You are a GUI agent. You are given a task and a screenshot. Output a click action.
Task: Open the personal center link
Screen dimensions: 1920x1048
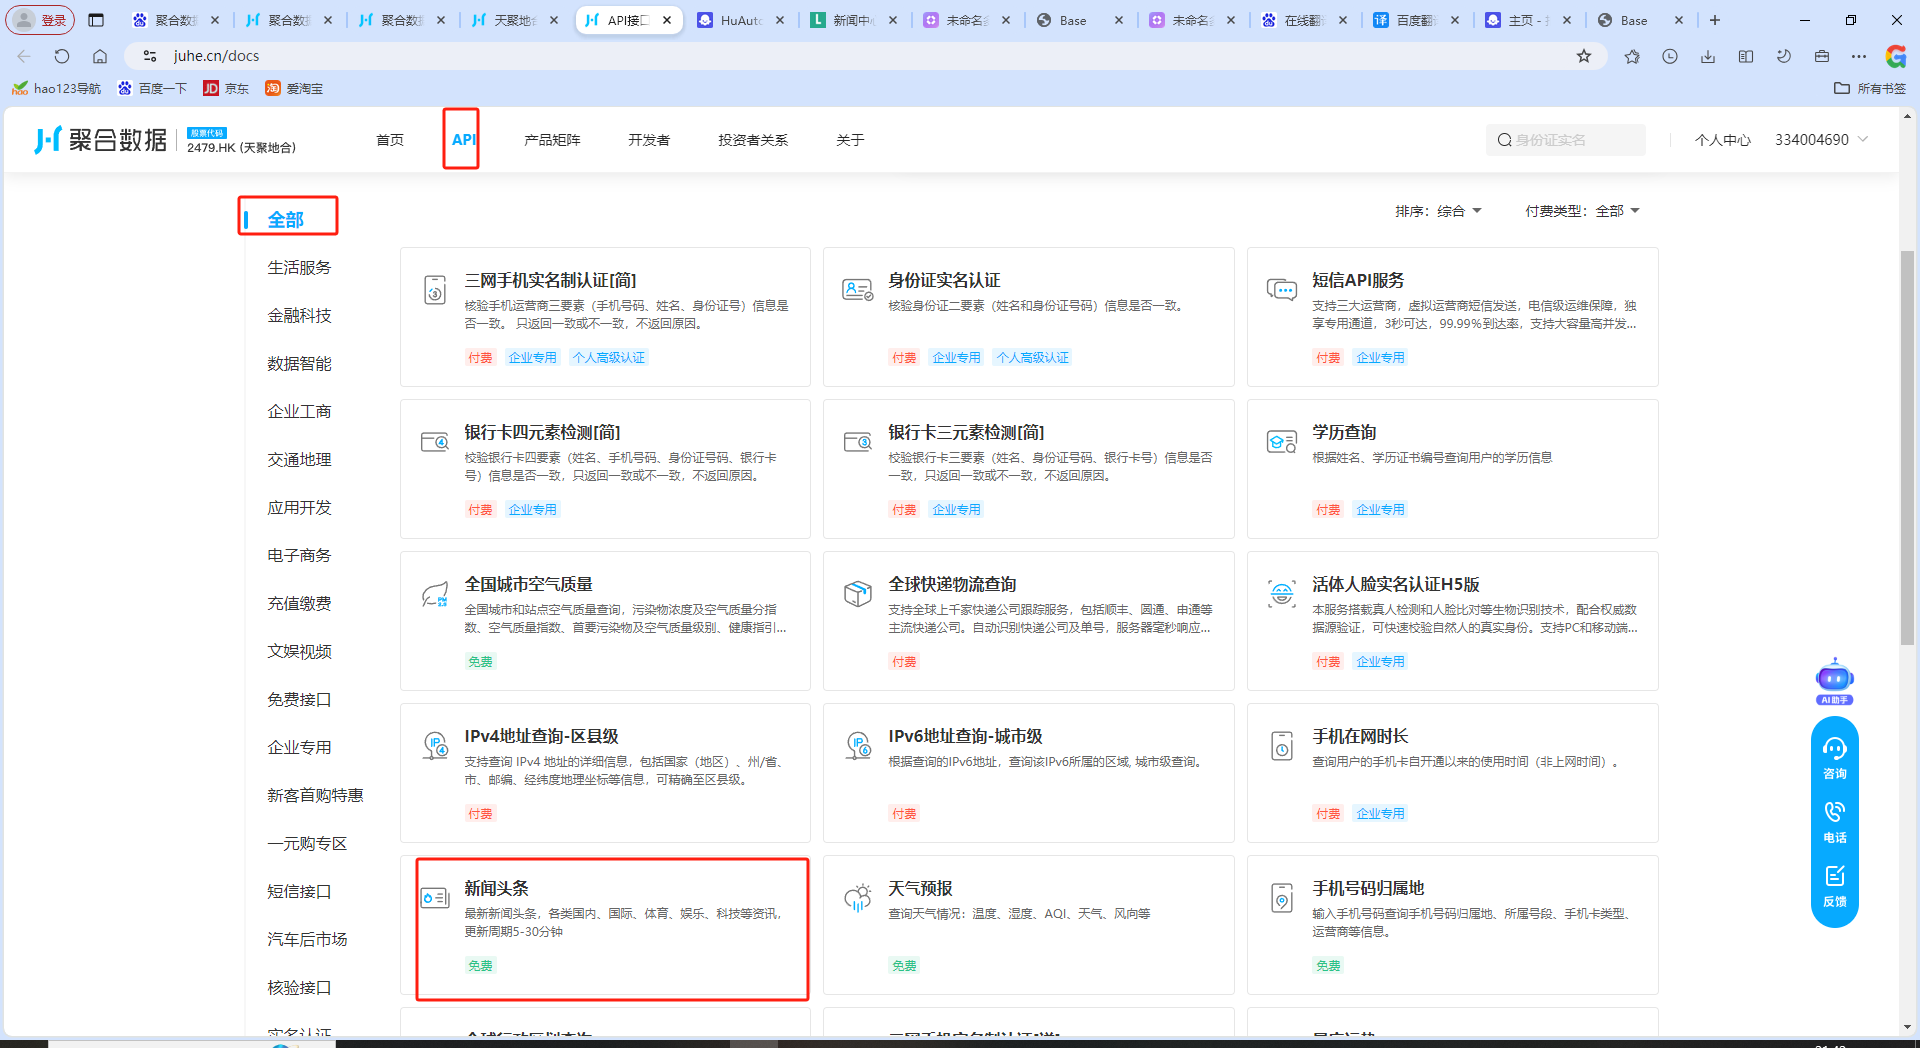(1722, 140)
